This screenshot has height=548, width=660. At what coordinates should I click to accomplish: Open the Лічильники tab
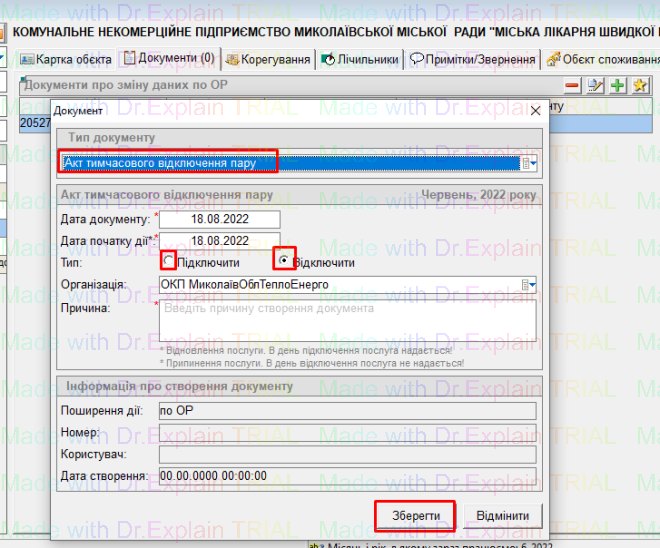(x=361, y=59)
